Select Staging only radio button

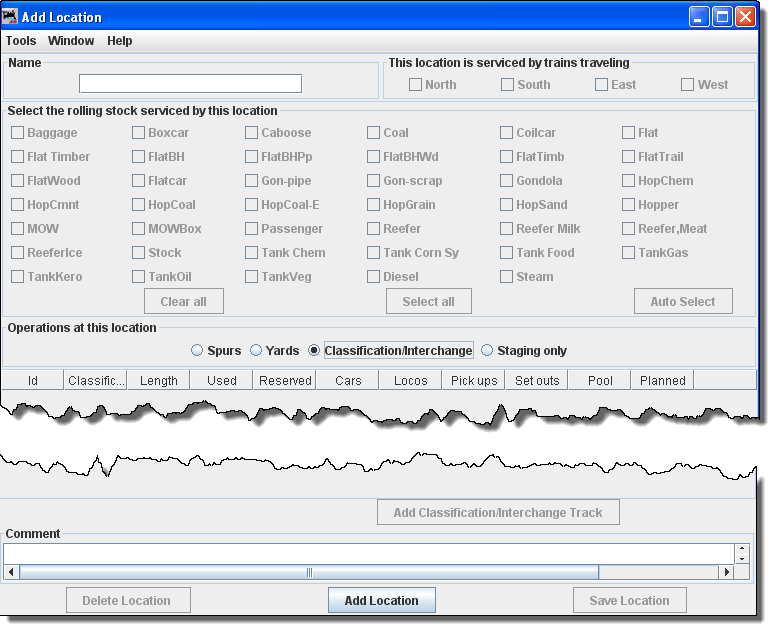pos(488,351)
